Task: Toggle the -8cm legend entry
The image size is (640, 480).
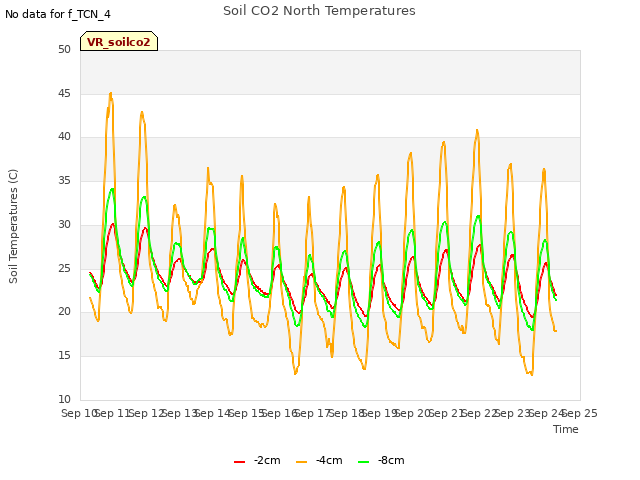Action: (x=381, y=460)
